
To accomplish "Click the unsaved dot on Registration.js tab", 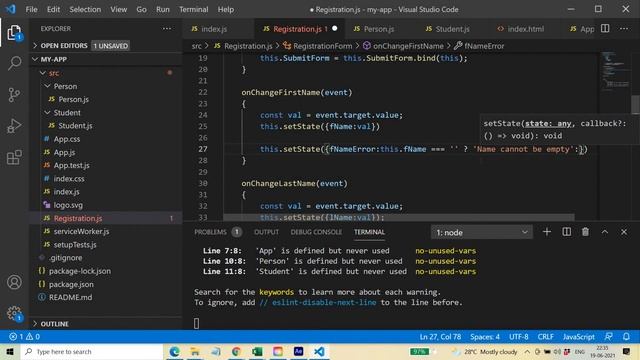I will 335,29.
